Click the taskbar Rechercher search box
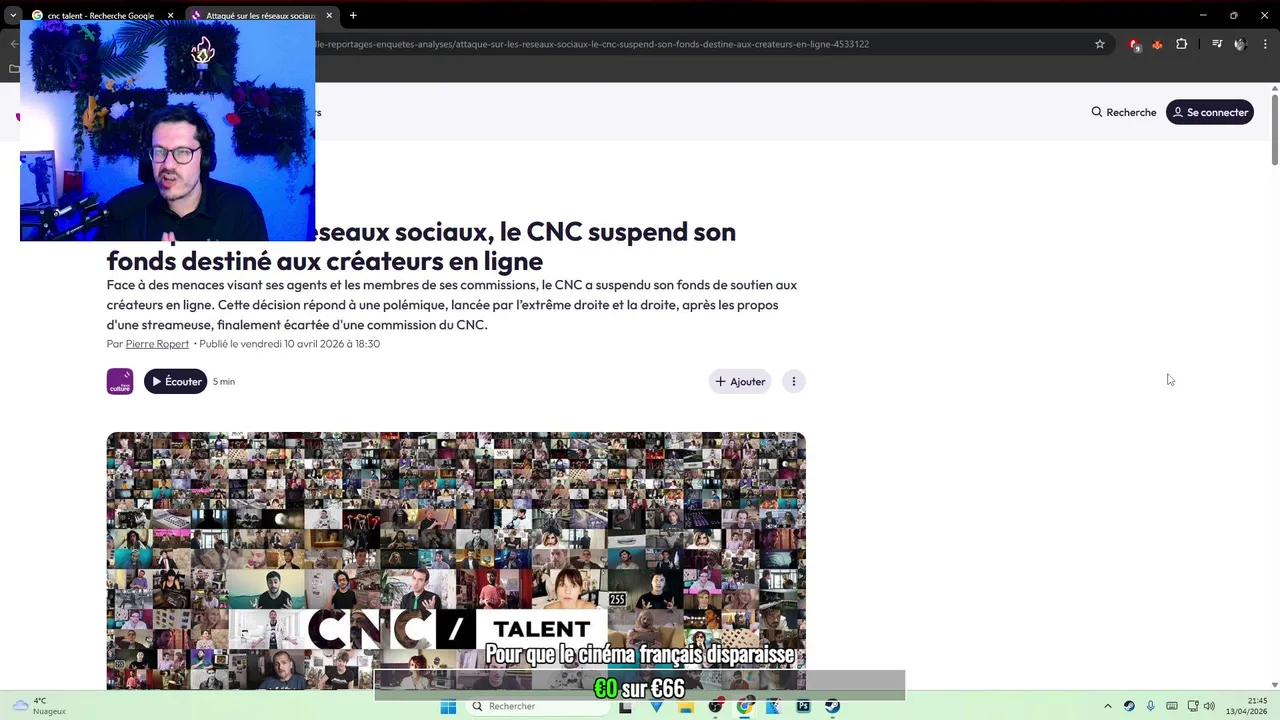Screen dimensions: 1280x720 tap(536, 706)
